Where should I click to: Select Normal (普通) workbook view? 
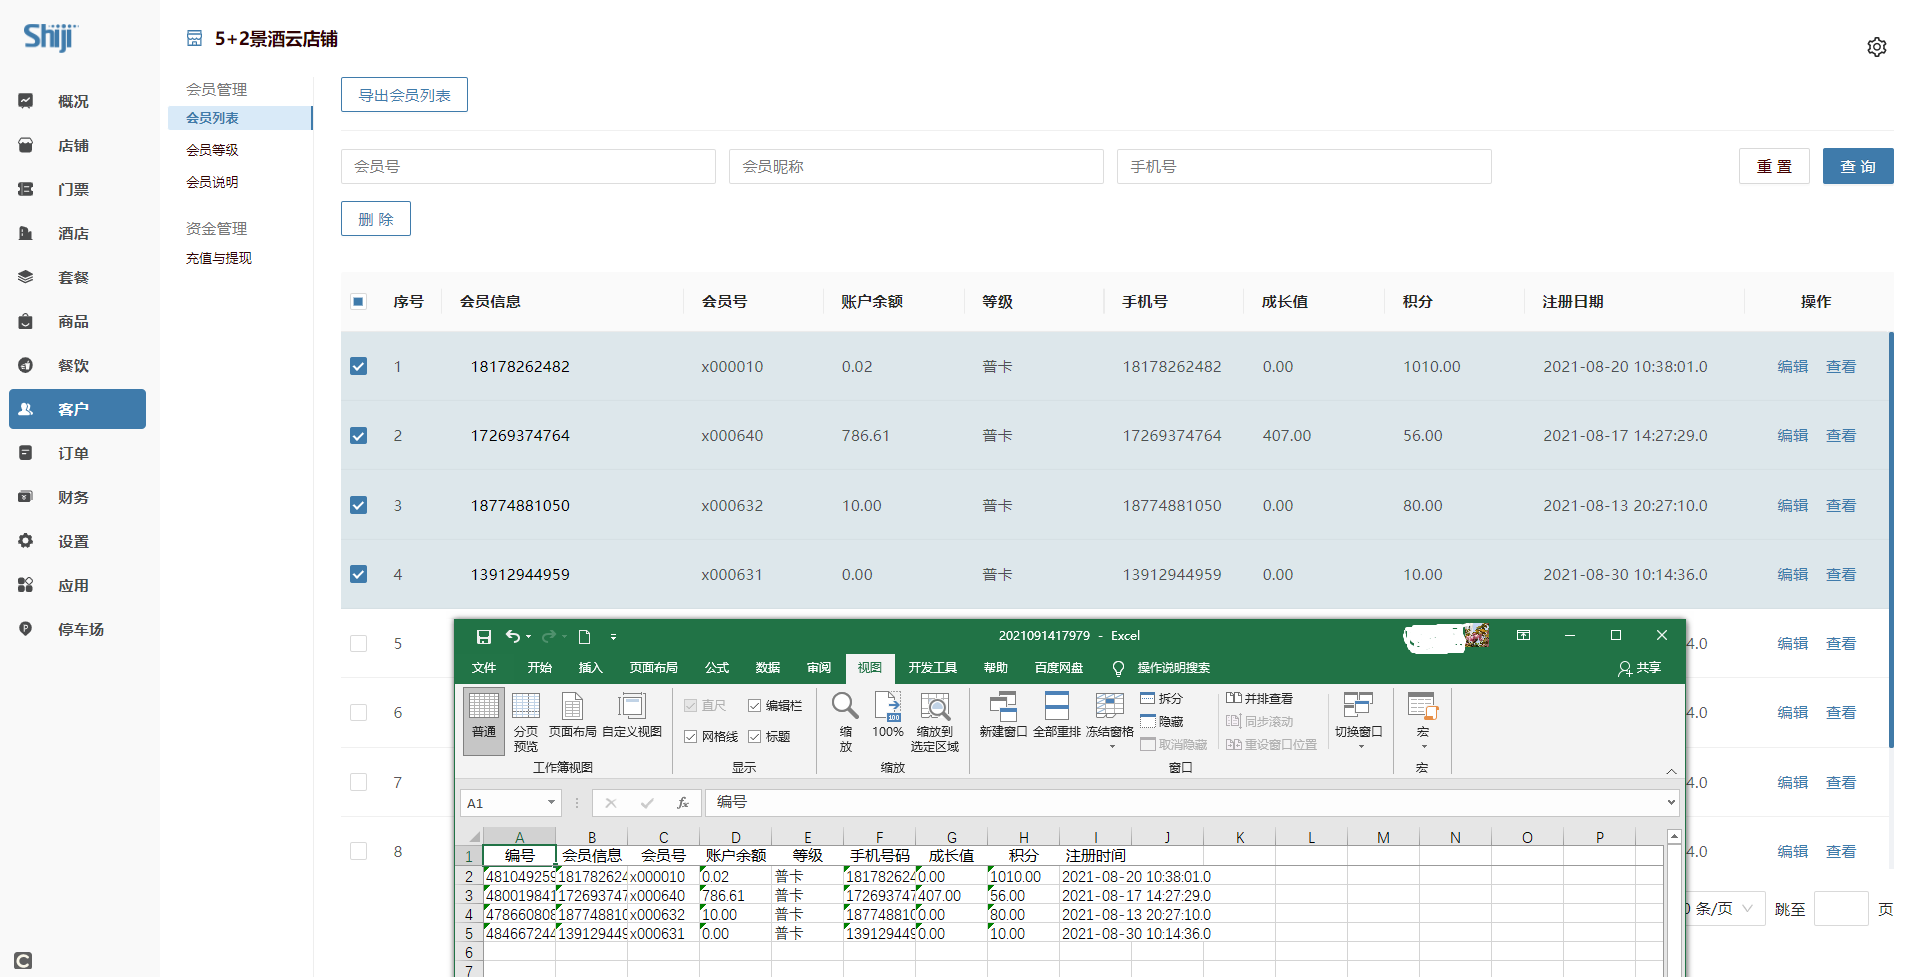pyautogui.click(x=484, y=720)
